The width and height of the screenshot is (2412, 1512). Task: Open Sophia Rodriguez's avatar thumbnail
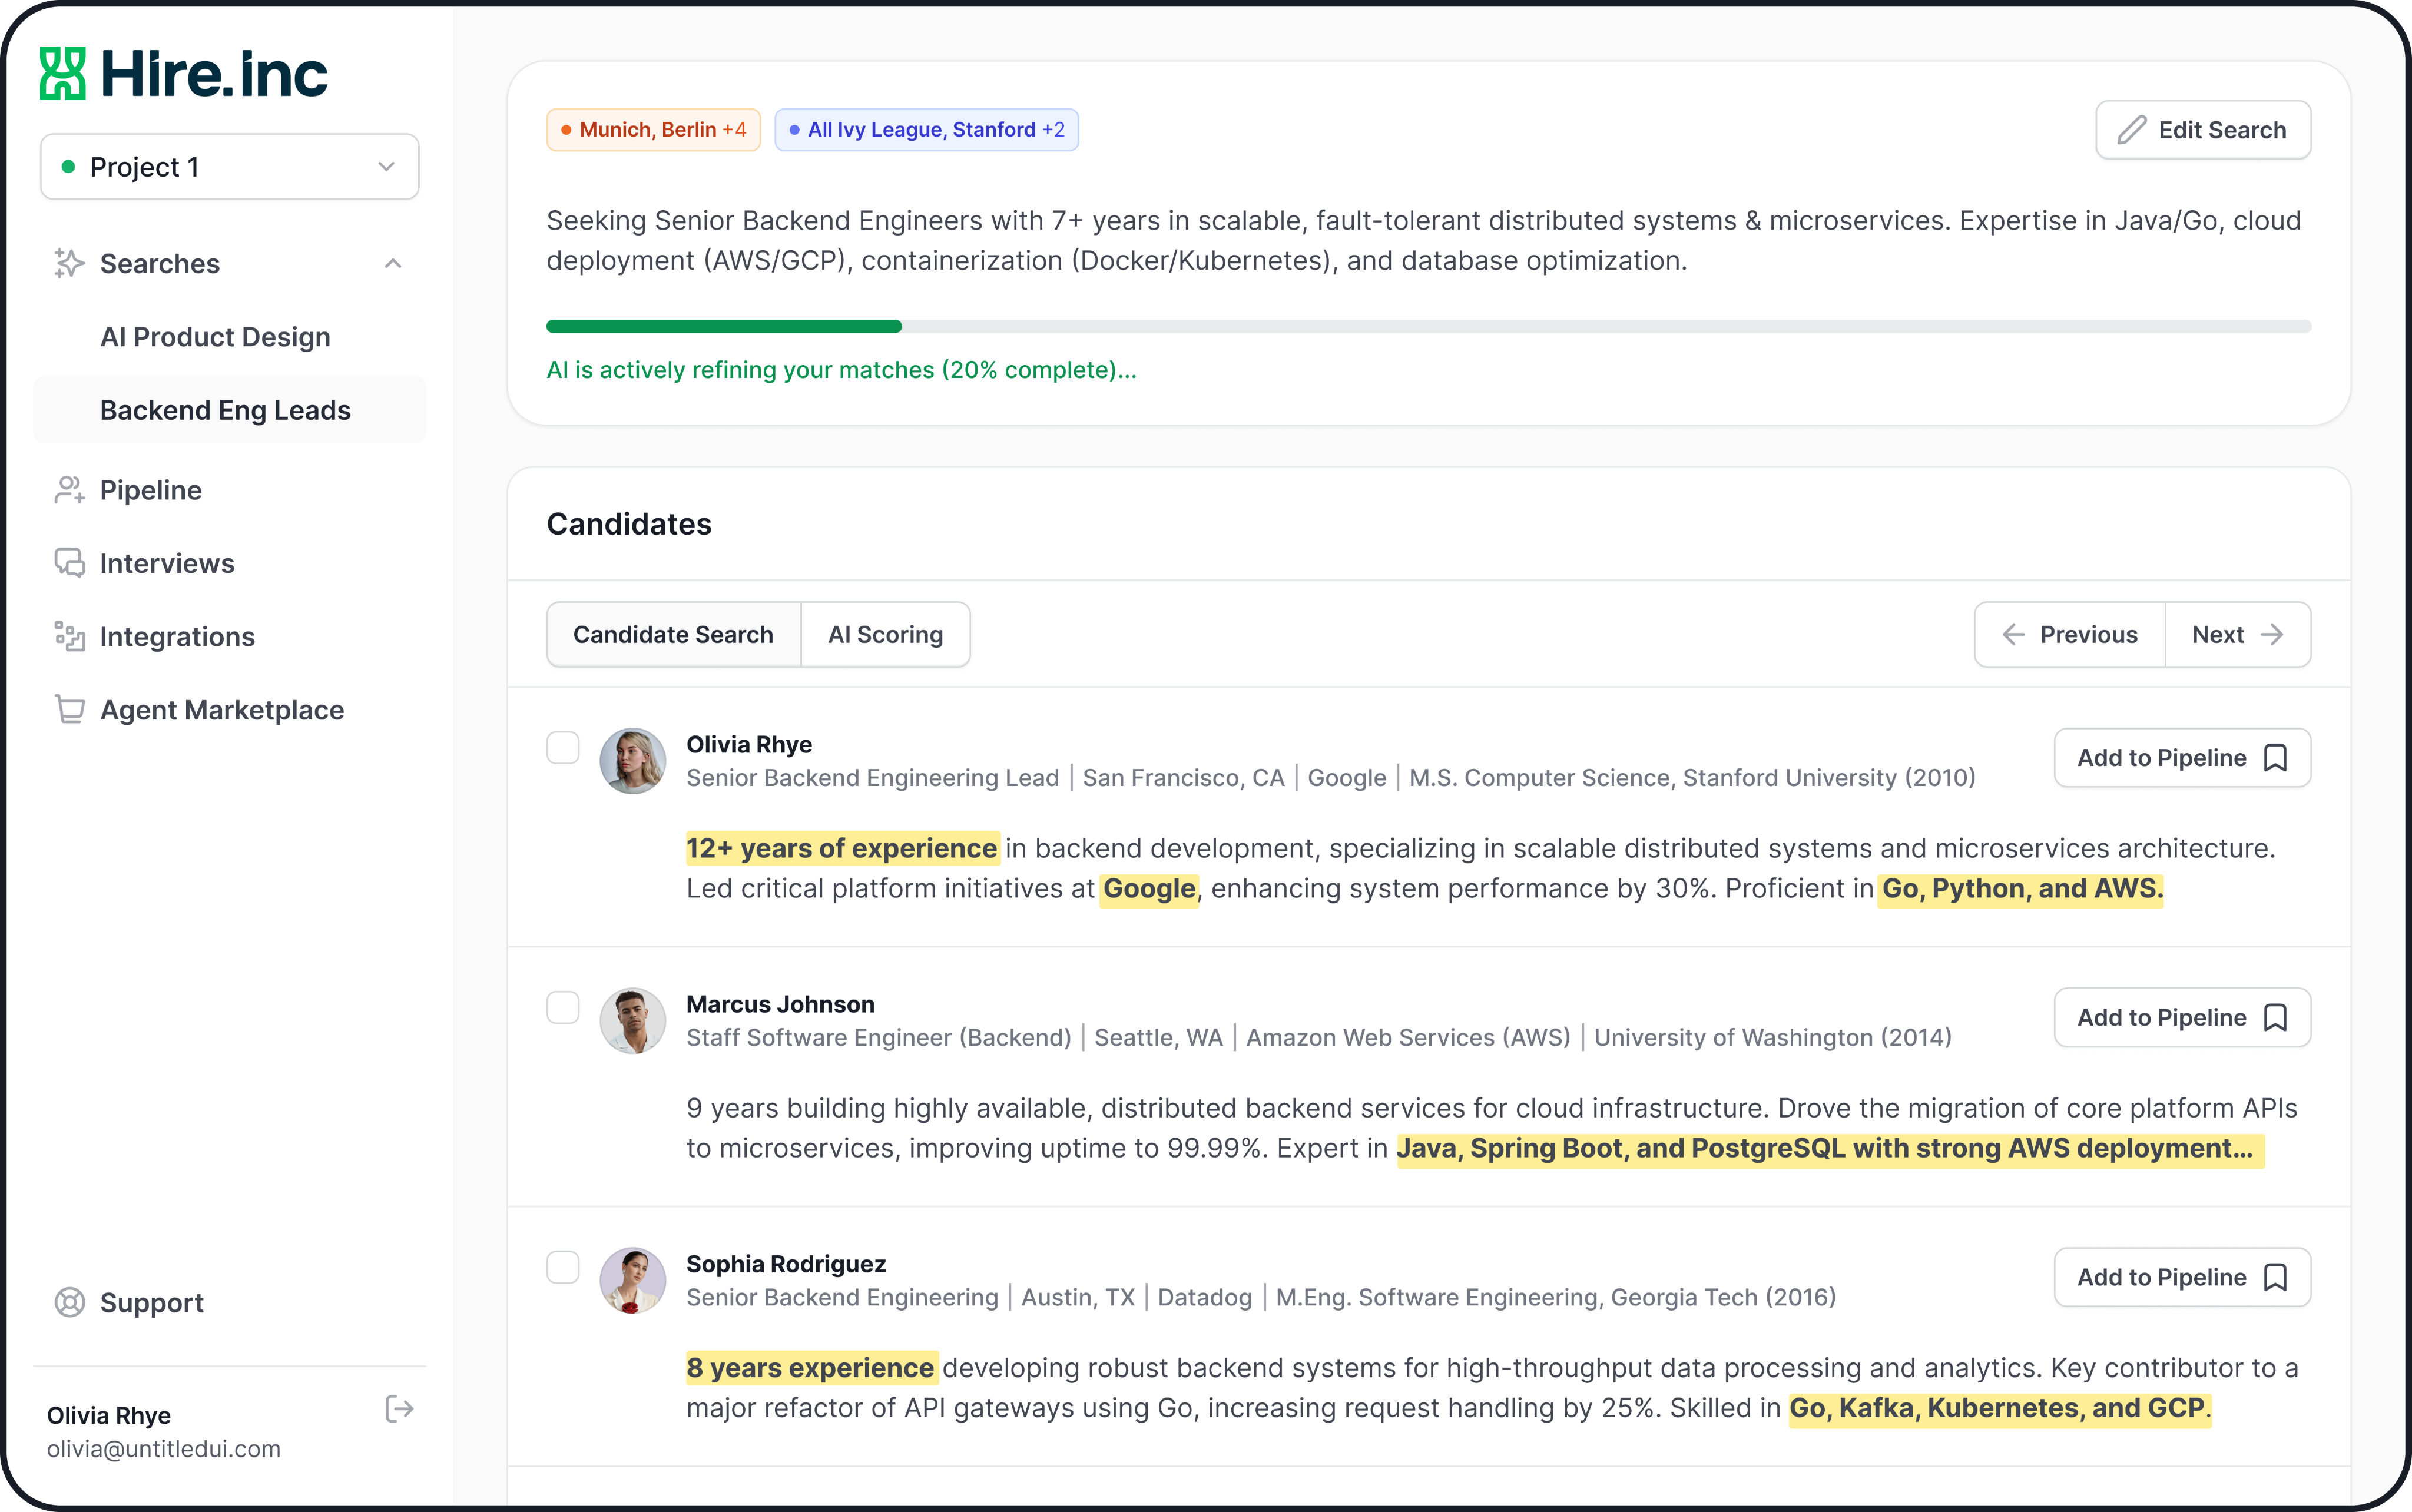632,1280
